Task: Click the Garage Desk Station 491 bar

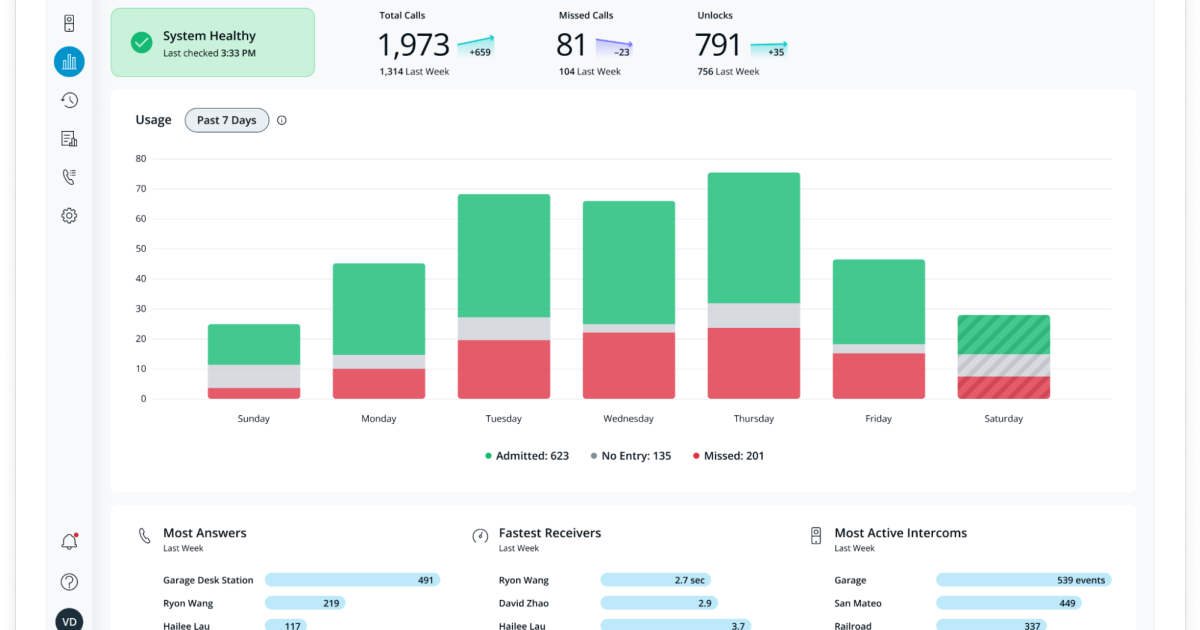Action: click(x=352, y=580)
